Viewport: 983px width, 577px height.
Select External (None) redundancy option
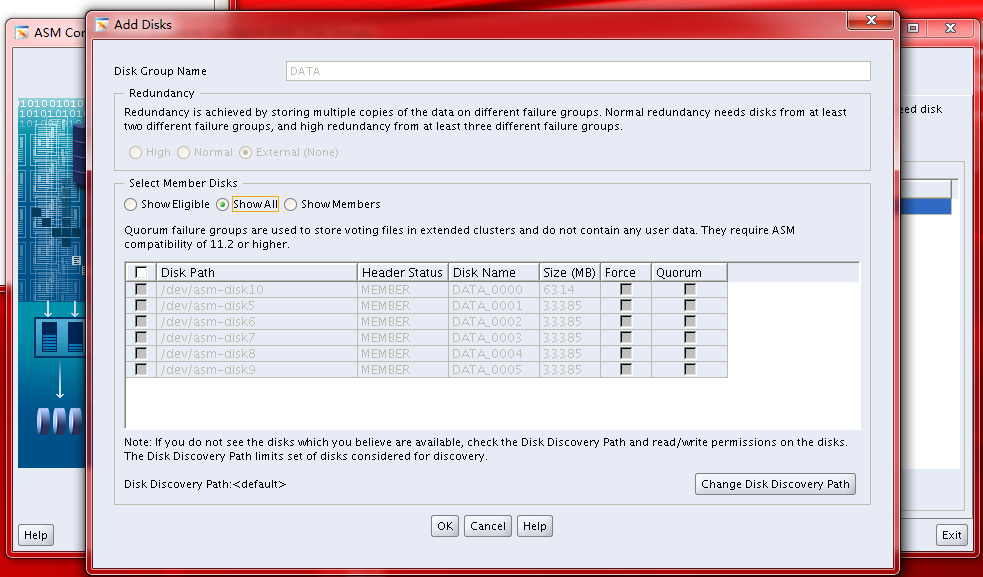click(x=246, y=152)
